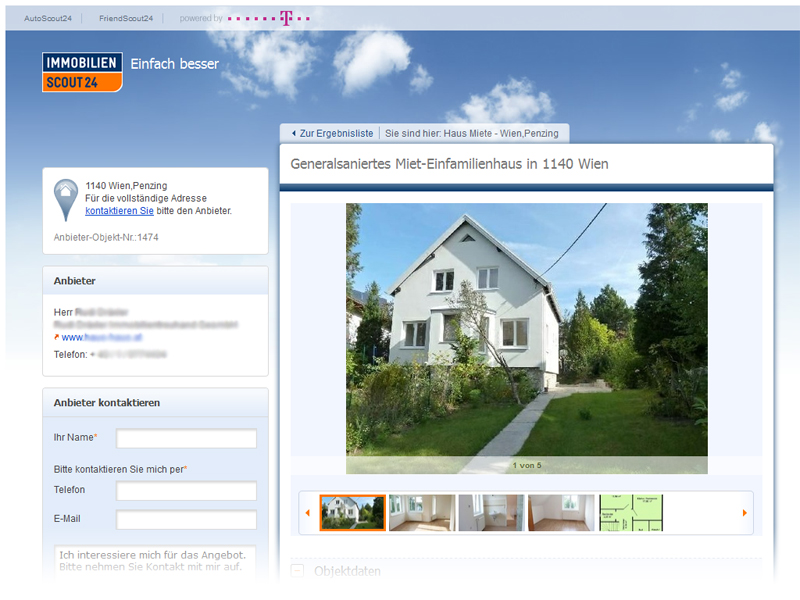Open FriendScout24 link in top bar
This screenshot has width=800, height=600.
pyautogui.click(x=126, y=18)
